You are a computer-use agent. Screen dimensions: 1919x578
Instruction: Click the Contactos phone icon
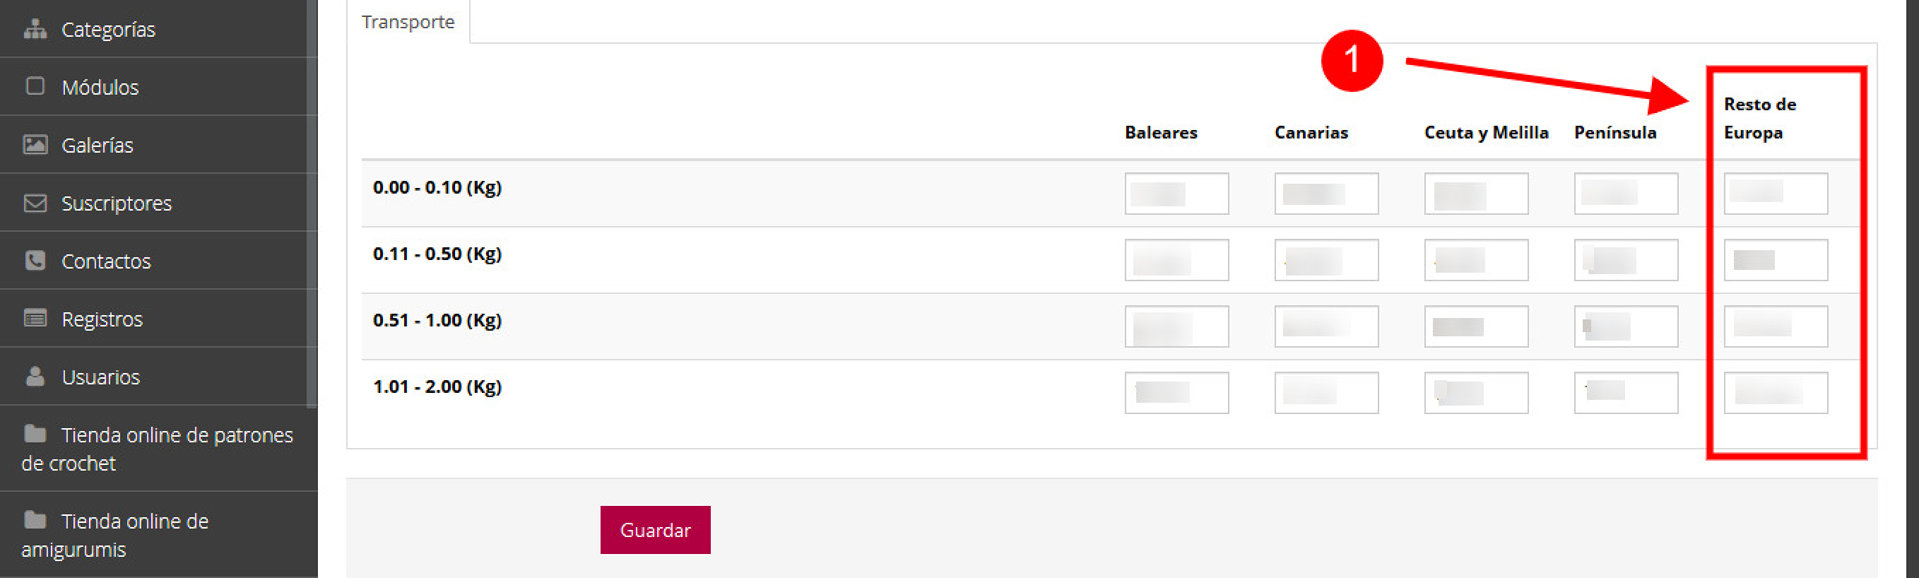click(x=35, y=261)
